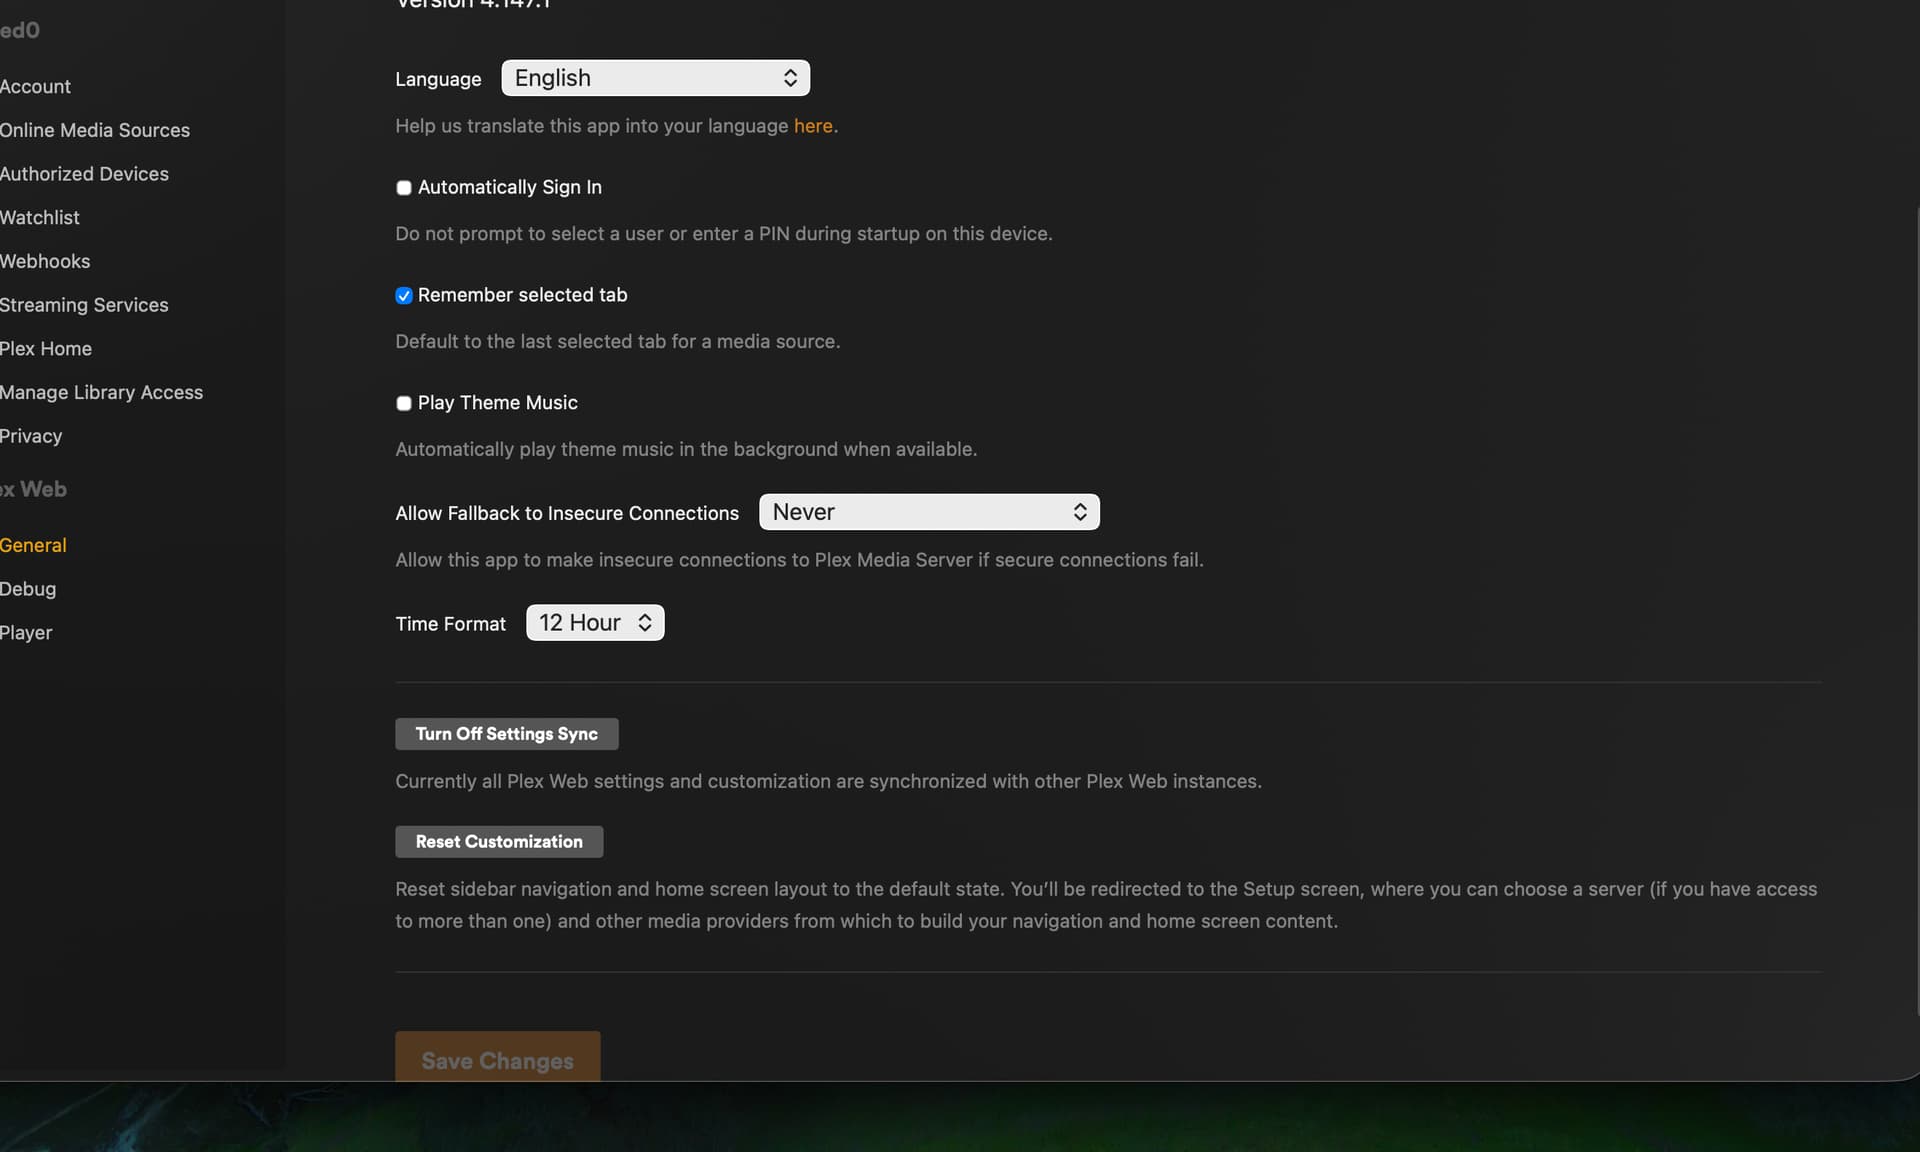Go to Privacy settings
Image resolution: width=1920 pixels, height=1152 pixels.
click(31, 436)
